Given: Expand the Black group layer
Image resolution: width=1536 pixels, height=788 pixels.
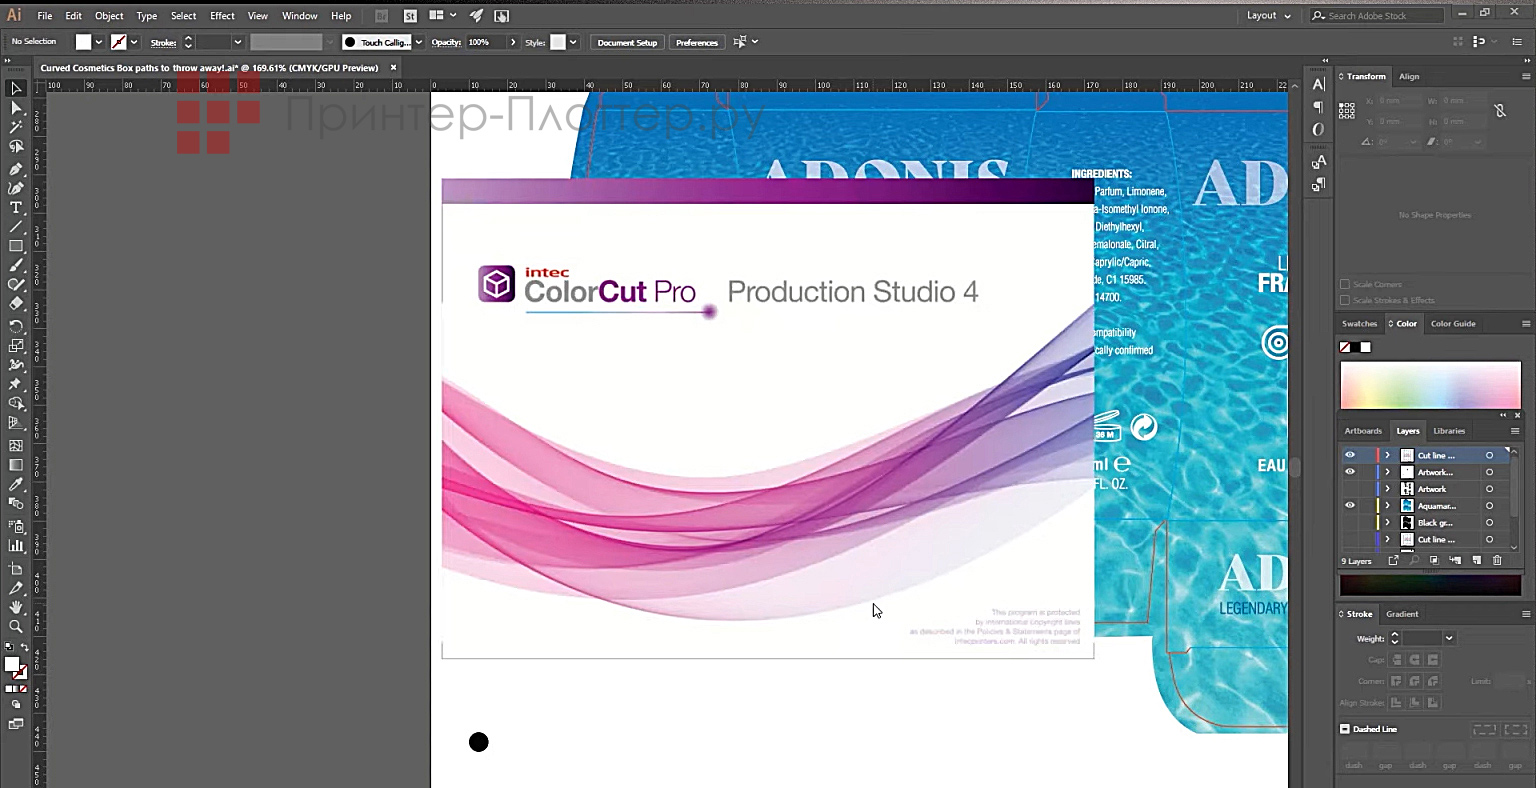Looking at the screenshot, I should pyautogui.click(x=1388, y=522).
